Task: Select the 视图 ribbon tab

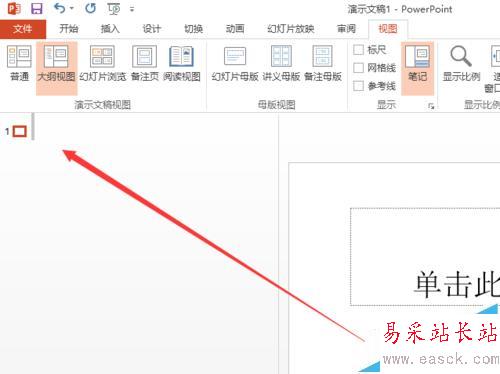Action: [388, 29]
